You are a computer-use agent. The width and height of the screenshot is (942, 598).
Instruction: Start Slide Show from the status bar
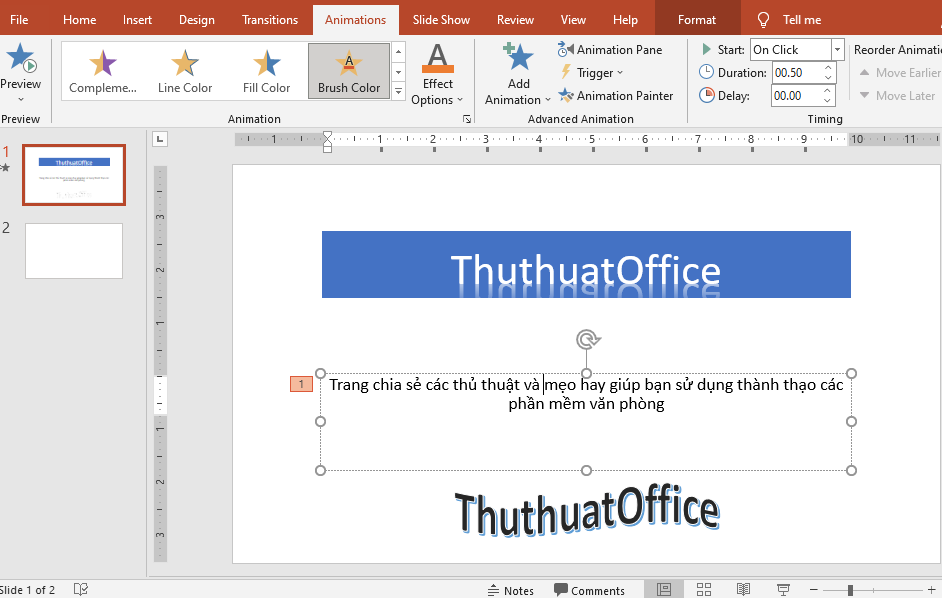783,589
